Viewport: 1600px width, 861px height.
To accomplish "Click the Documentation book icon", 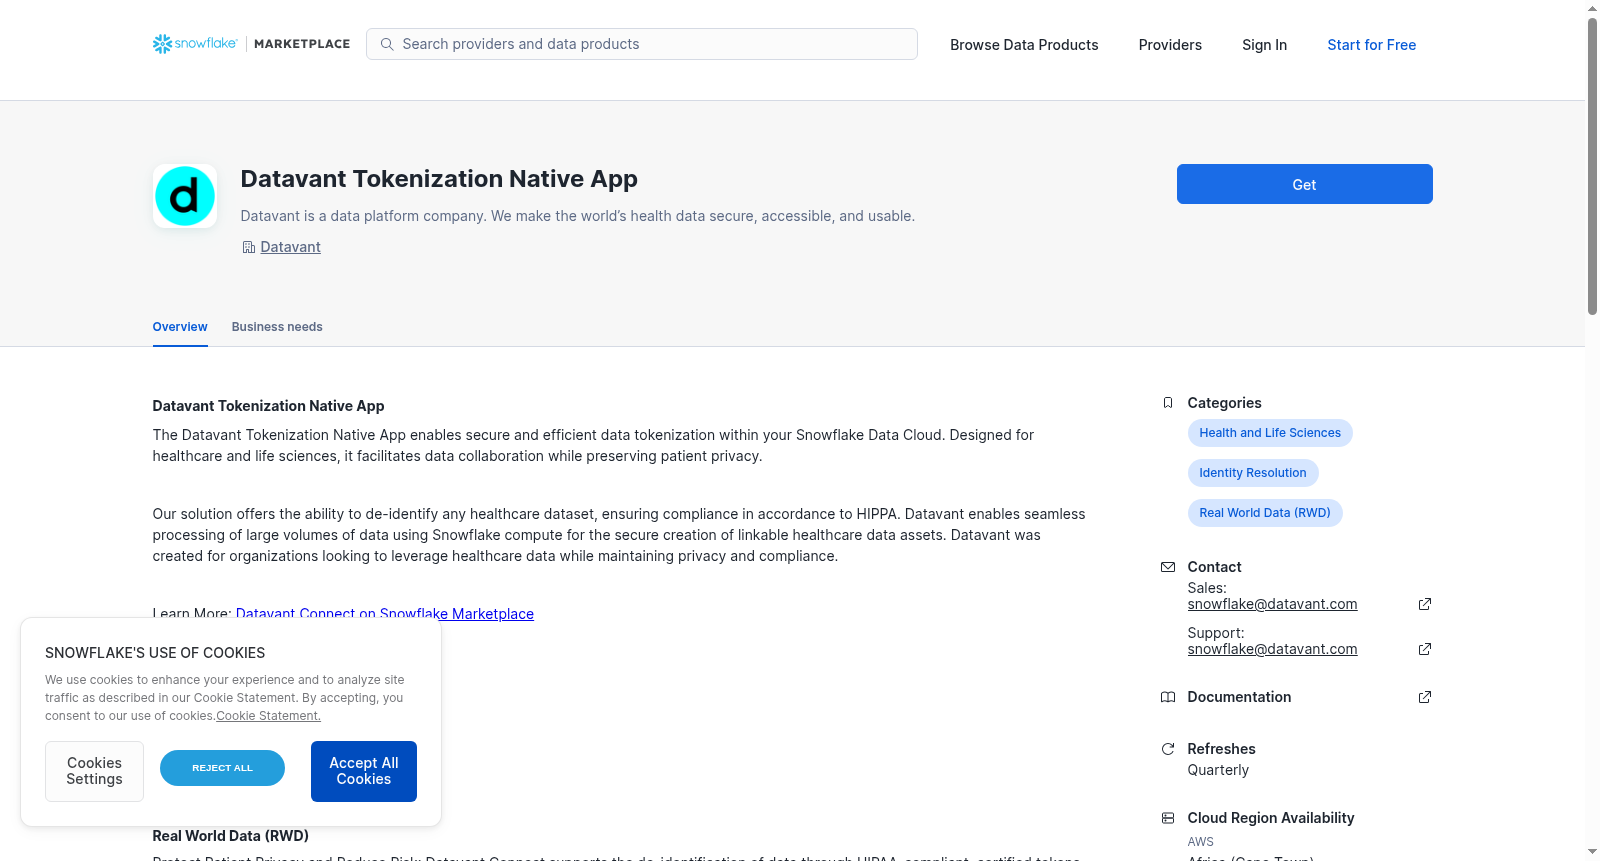I will [1168, 697].
